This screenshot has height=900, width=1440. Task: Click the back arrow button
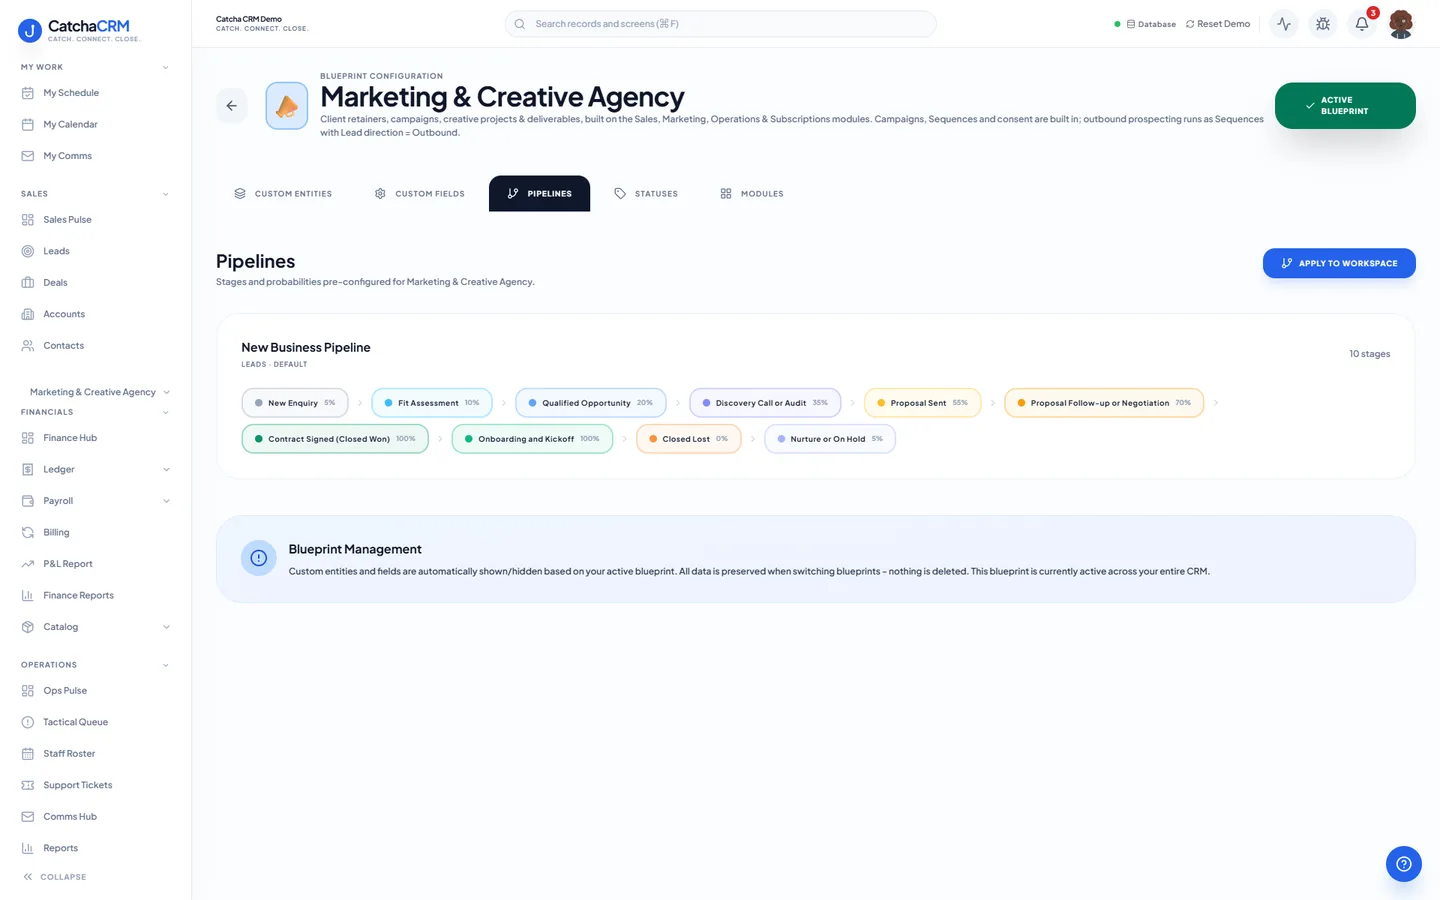[232, 106]
